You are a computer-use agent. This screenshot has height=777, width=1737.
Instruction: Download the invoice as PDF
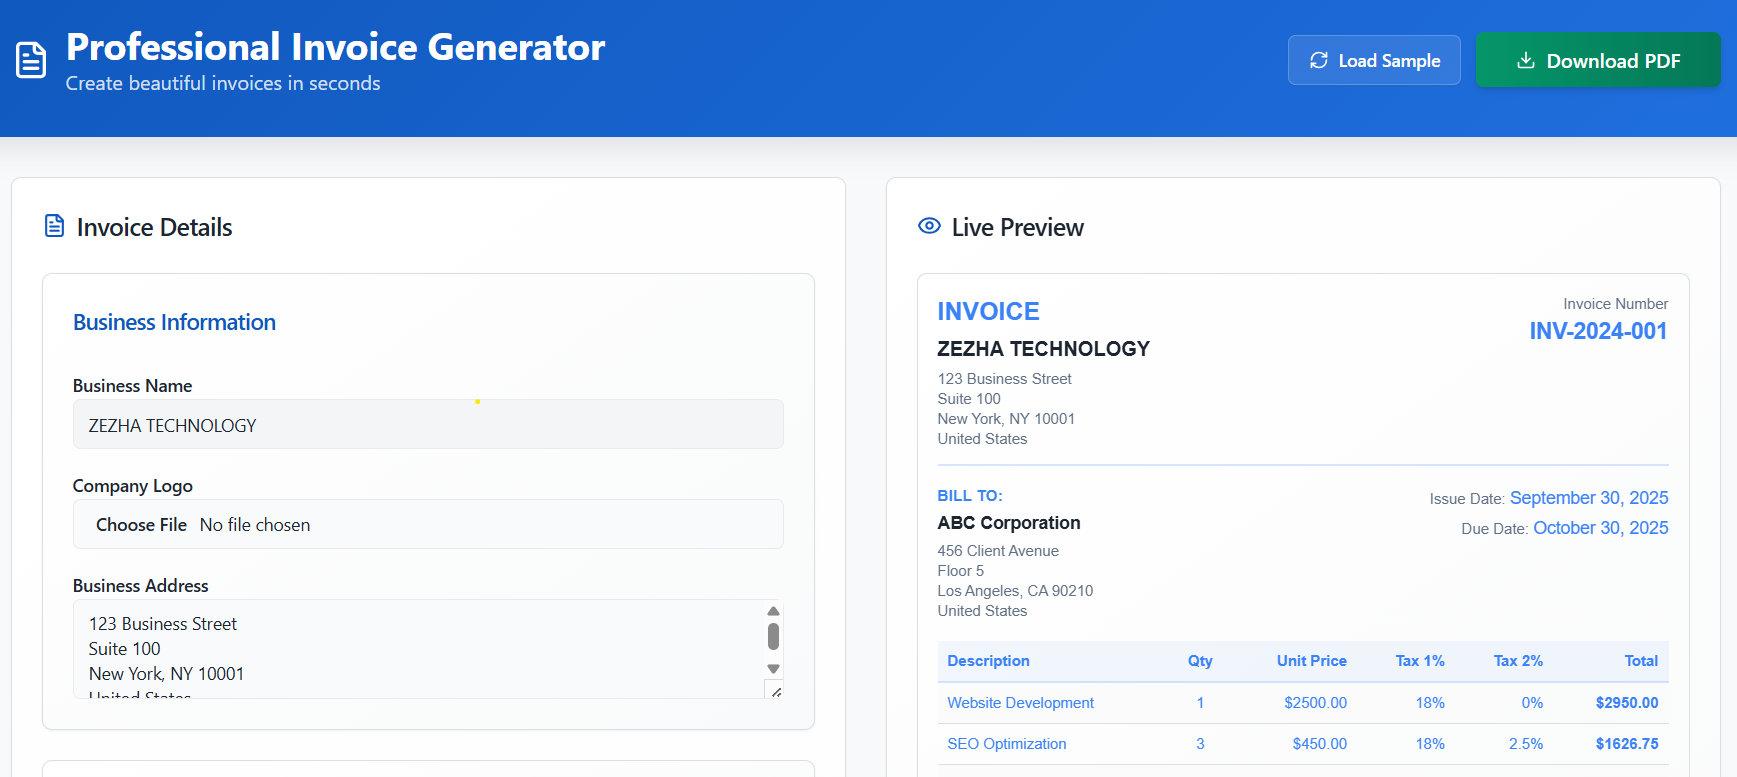[x=1598, y=60]
